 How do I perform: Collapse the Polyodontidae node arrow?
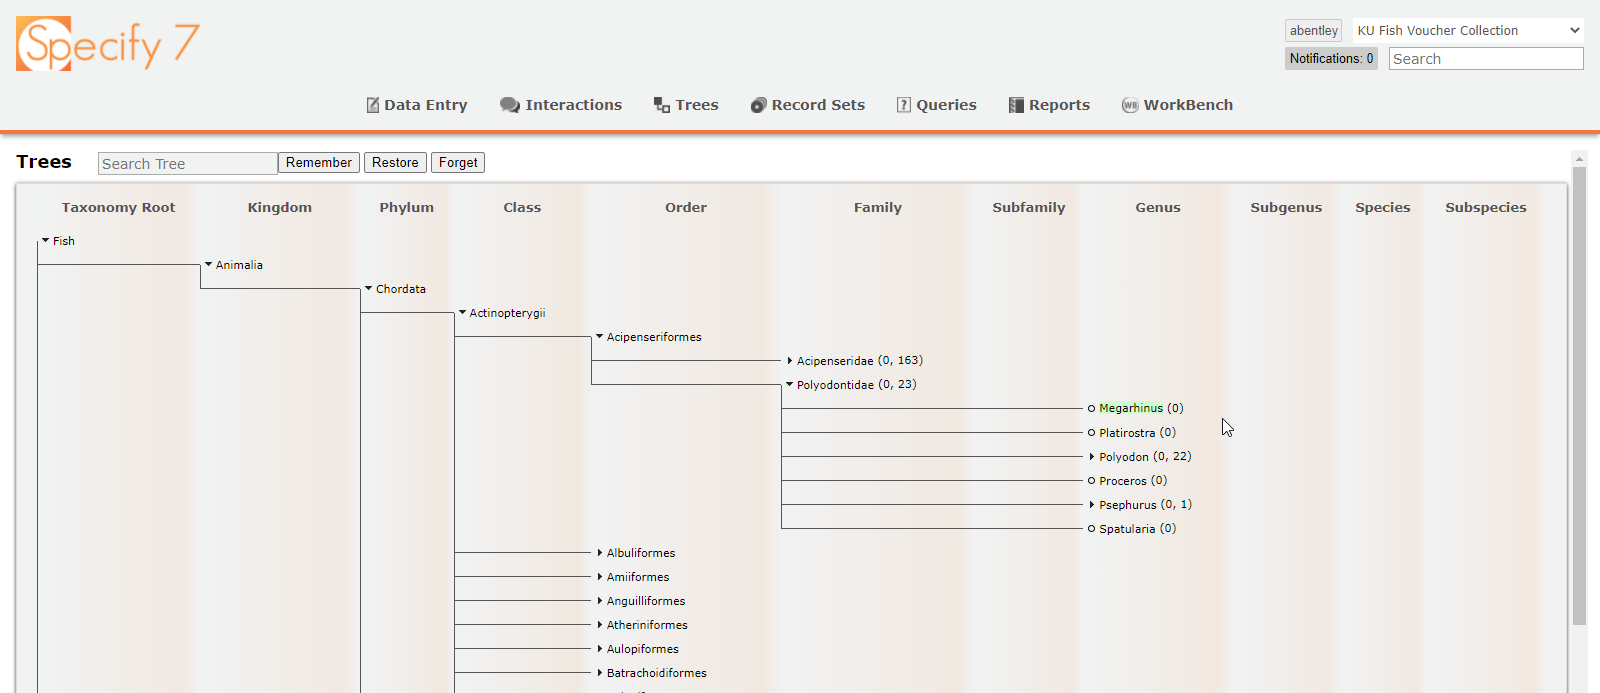tap(789, 385)
